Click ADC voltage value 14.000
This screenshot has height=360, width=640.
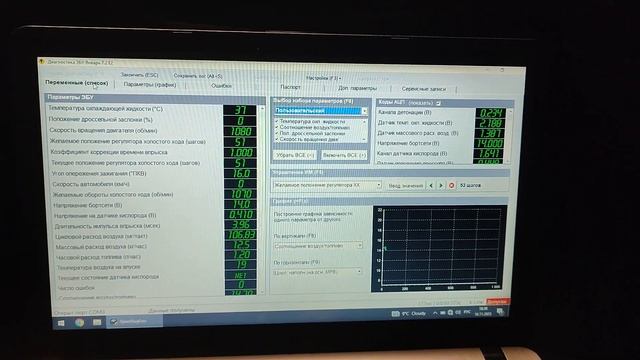(x=489, y=143)
